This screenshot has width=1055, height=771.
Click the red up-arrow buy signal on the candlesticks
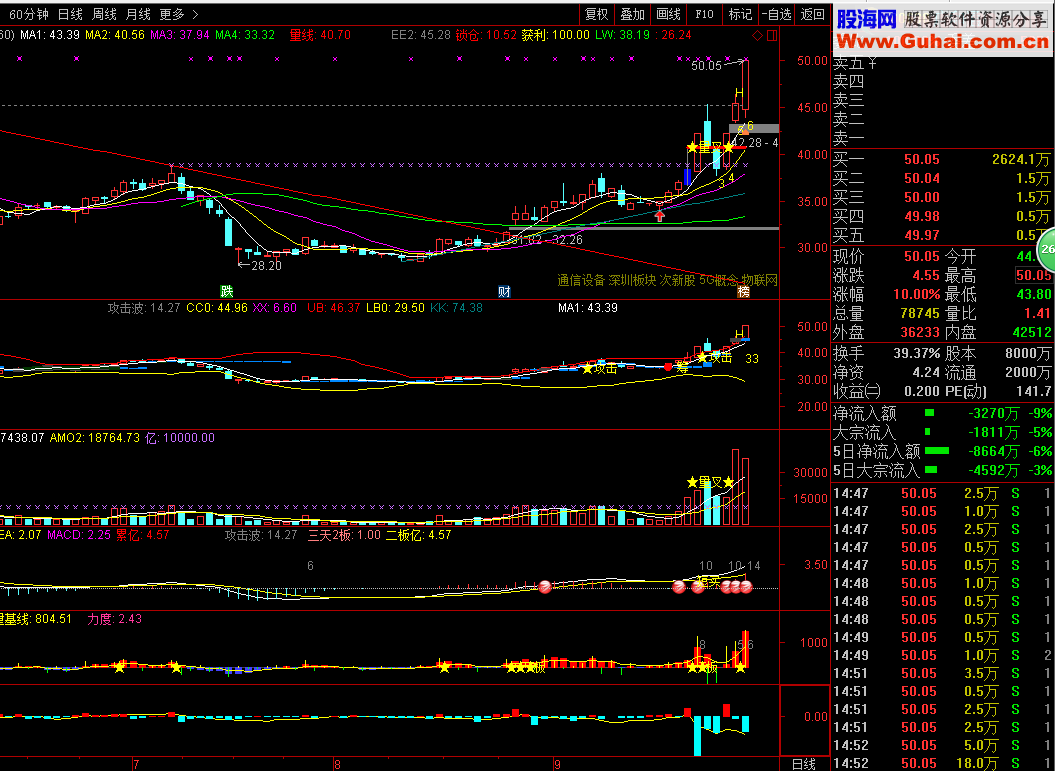660,215
